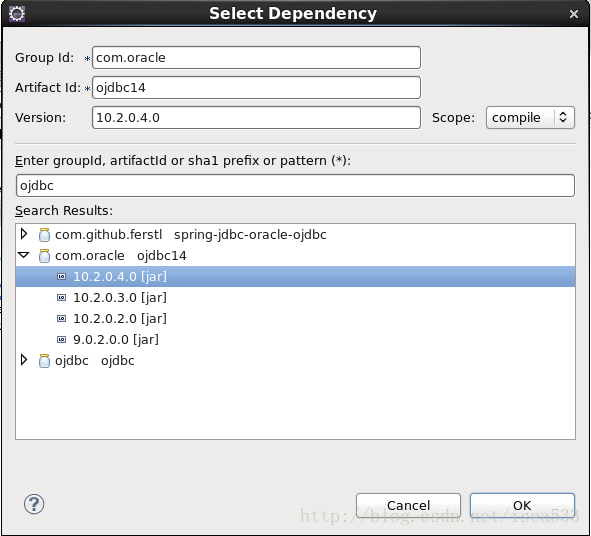591x536 pixels.
Task: Click the jar icon beside ojdbc ojdbc
Action: [x=44, y=361]
